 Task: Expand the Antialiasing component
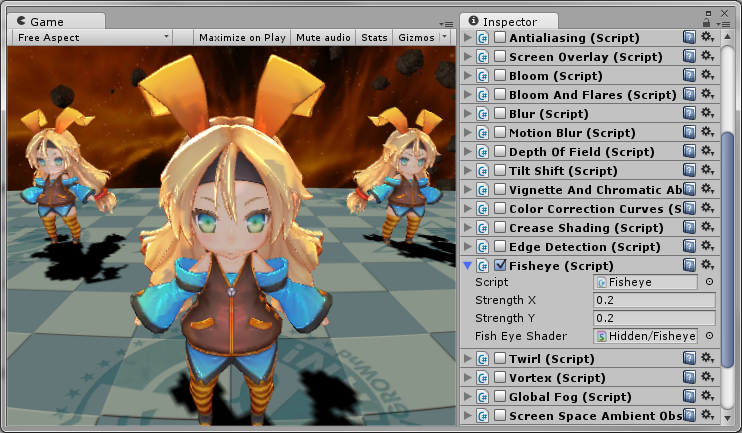(468, 37)
